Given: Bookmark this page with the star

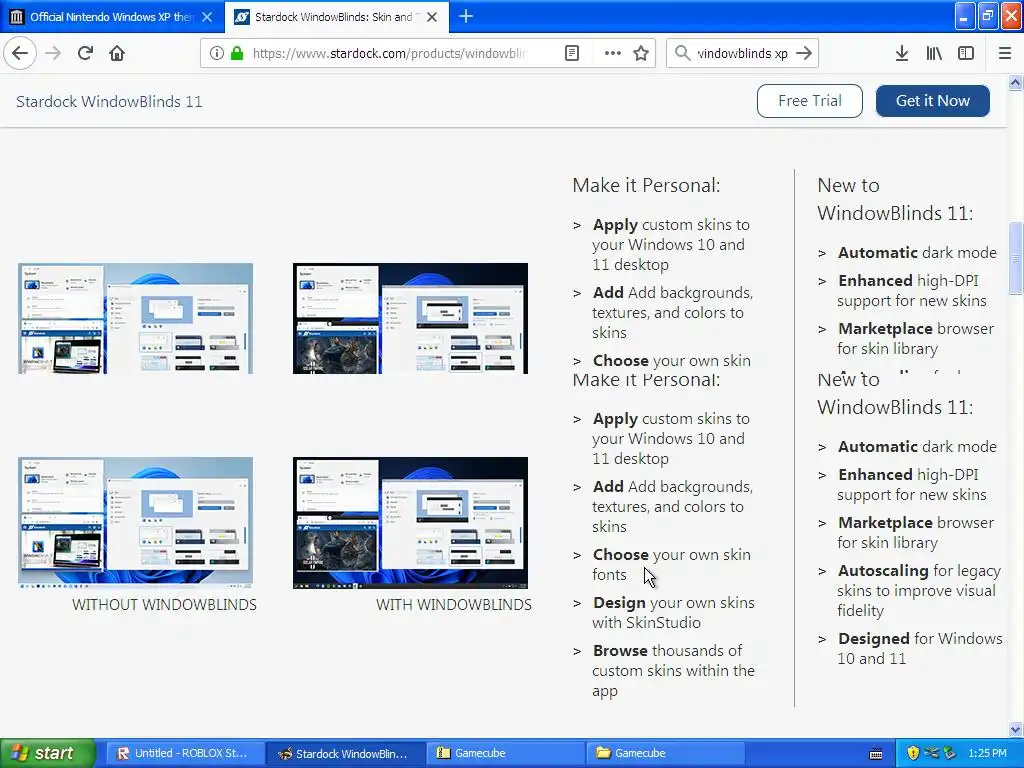Looking at the screenshot, I should click(x=641, y=53).
